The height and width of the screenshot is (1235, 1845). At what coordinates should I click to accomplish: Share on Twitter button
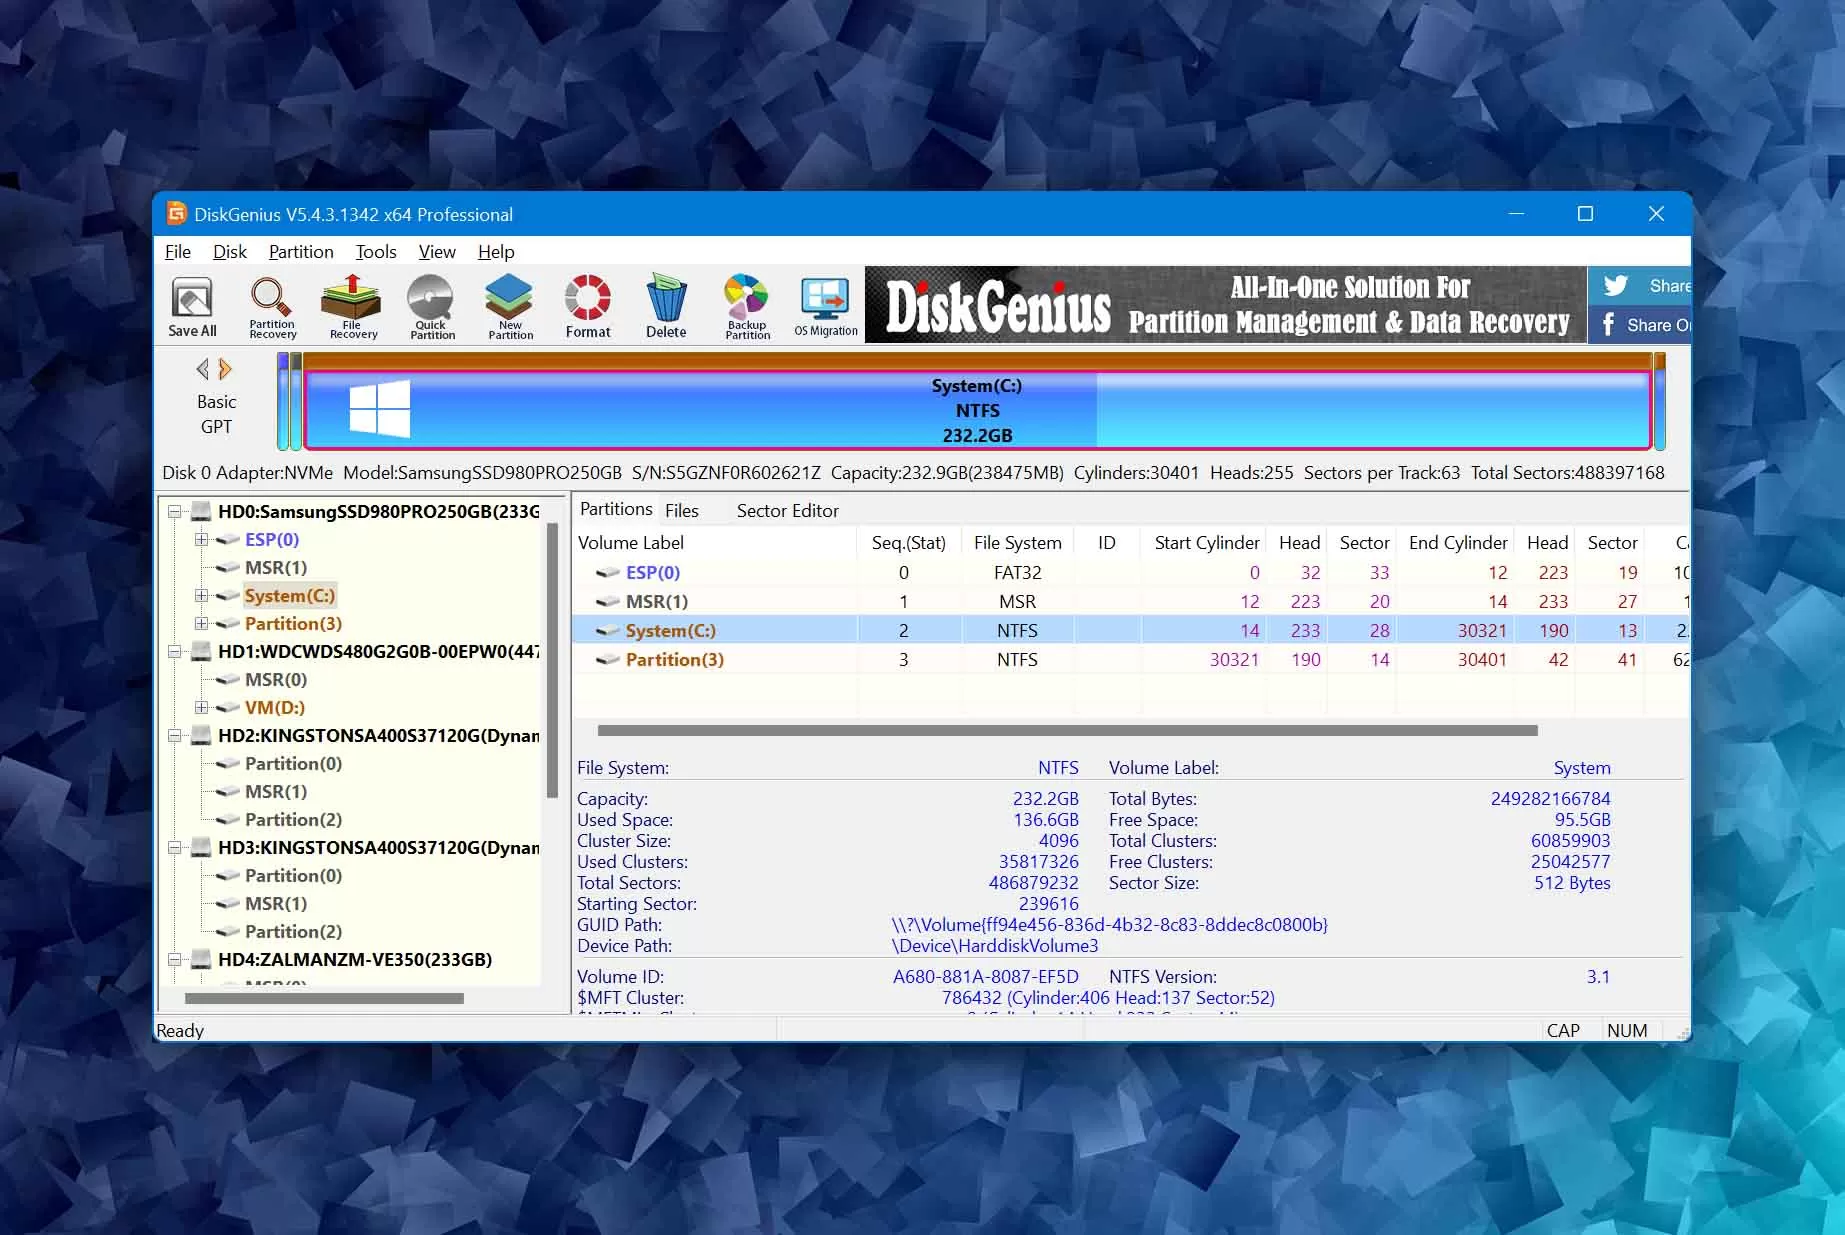point(1639,286)
